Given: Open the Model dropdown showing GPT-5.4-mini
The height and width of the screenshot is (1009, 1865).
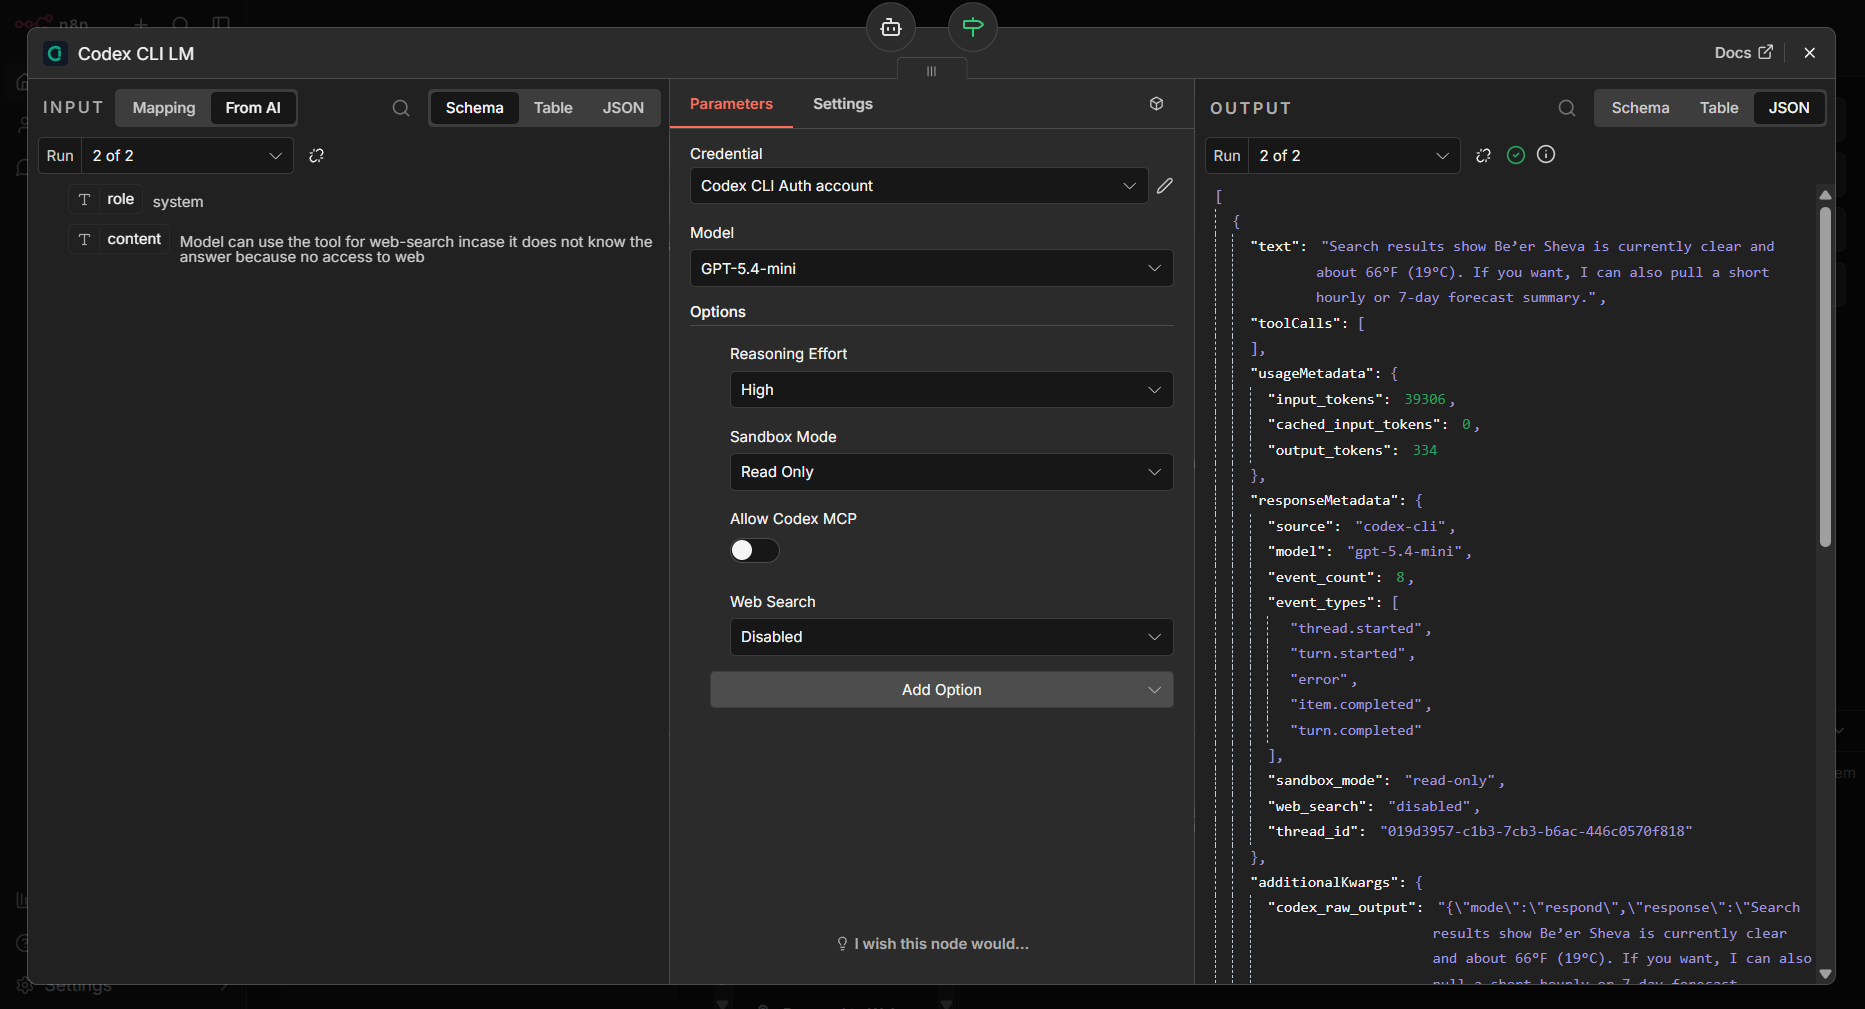Looking at the screenshot, I should 931,268.
